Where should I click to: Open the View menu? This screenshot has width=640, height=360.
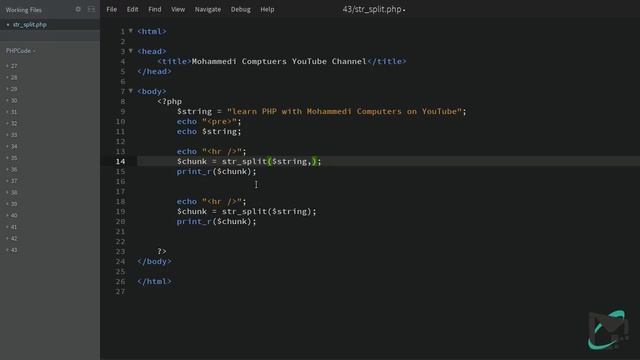[x=178, y=9]
